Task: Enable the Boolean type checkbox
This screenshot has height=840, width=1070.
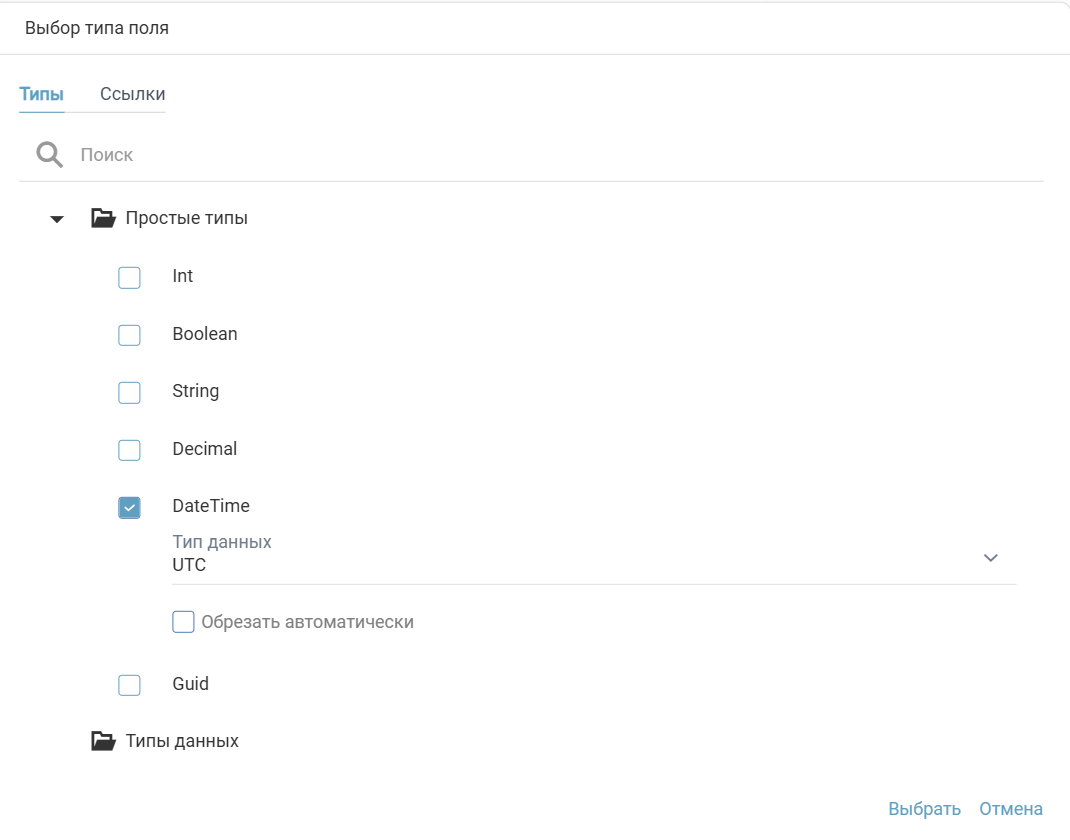Action: click(x=129, y=335)
